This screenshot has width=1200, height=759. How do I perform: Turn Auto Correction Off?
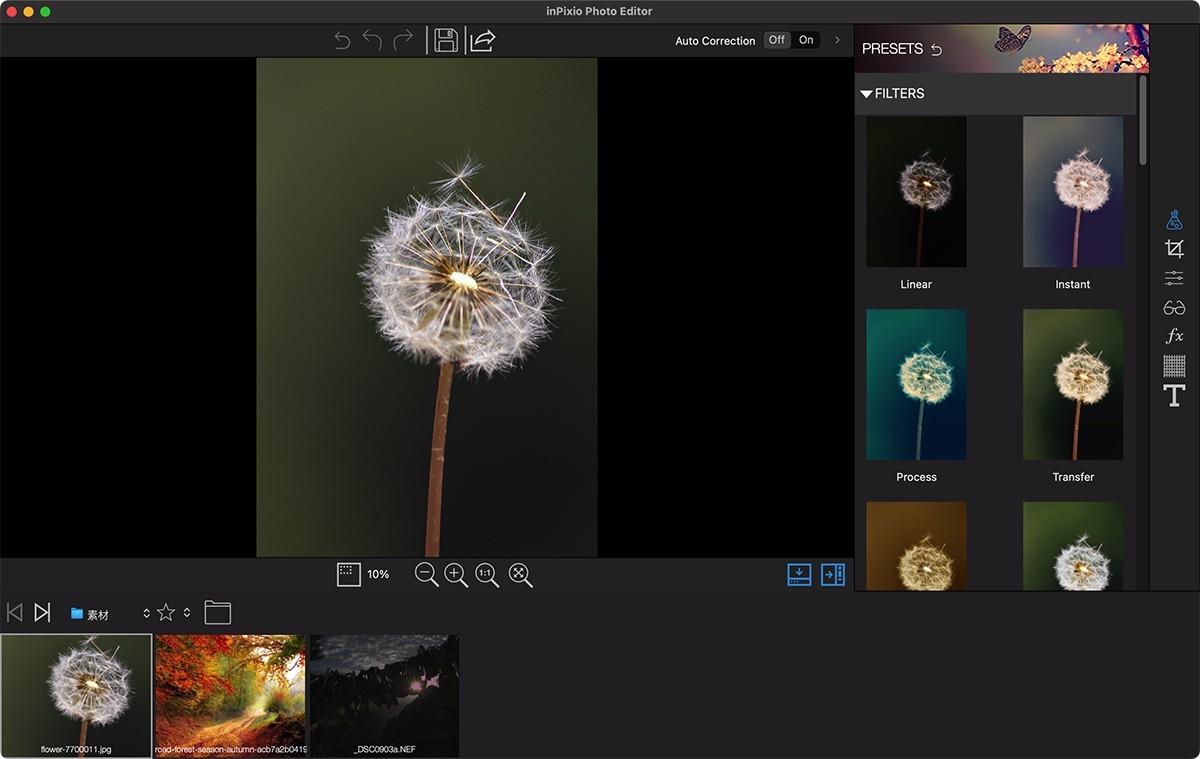(x=776, y=40)
